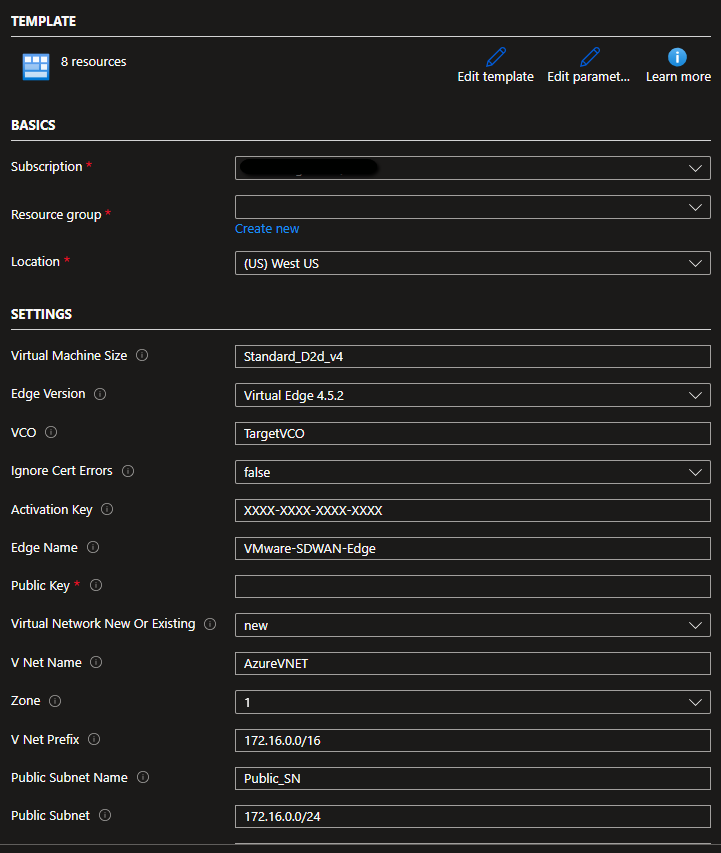Open the Location dropdown showing West US
The image size is (721, 853).
tap(472, 263)
